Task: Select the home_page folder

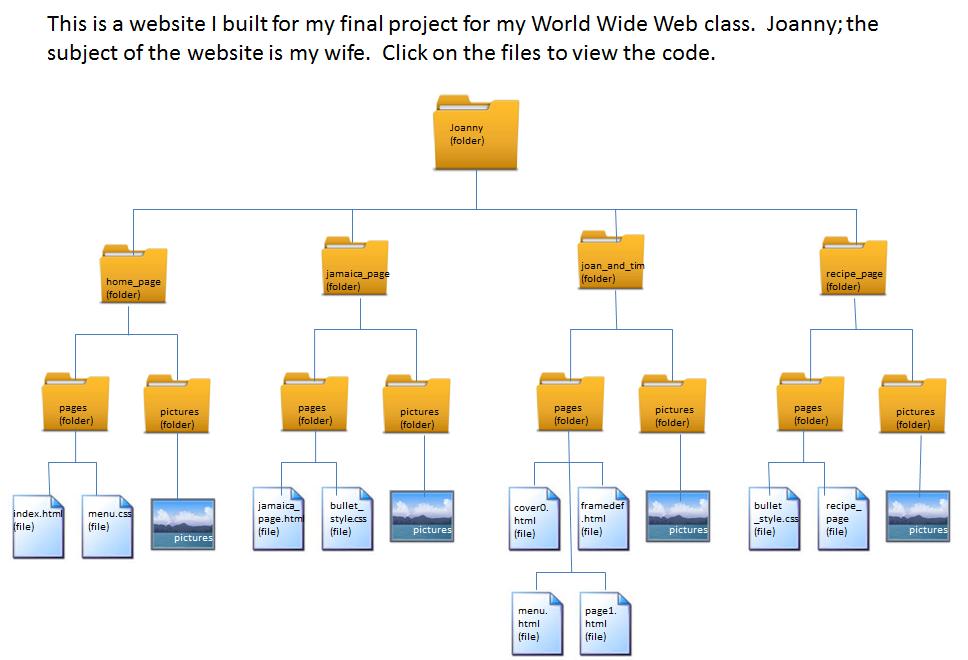Action: click(130, 277)
